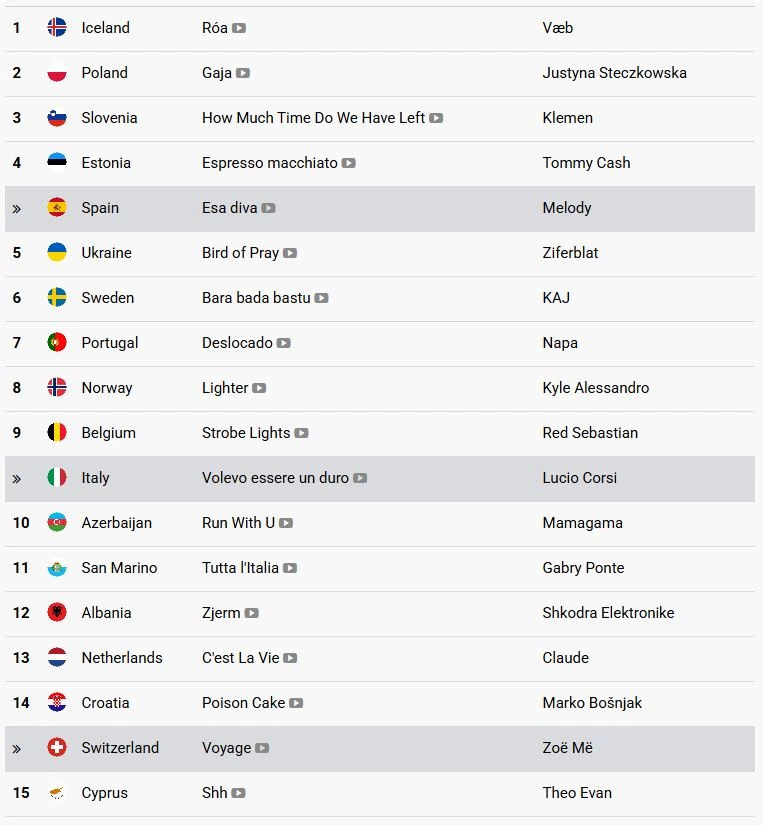This screenshot has height=825, width=763.
Task: Open the video icon next to Shh
Action: tap(238, 793)
